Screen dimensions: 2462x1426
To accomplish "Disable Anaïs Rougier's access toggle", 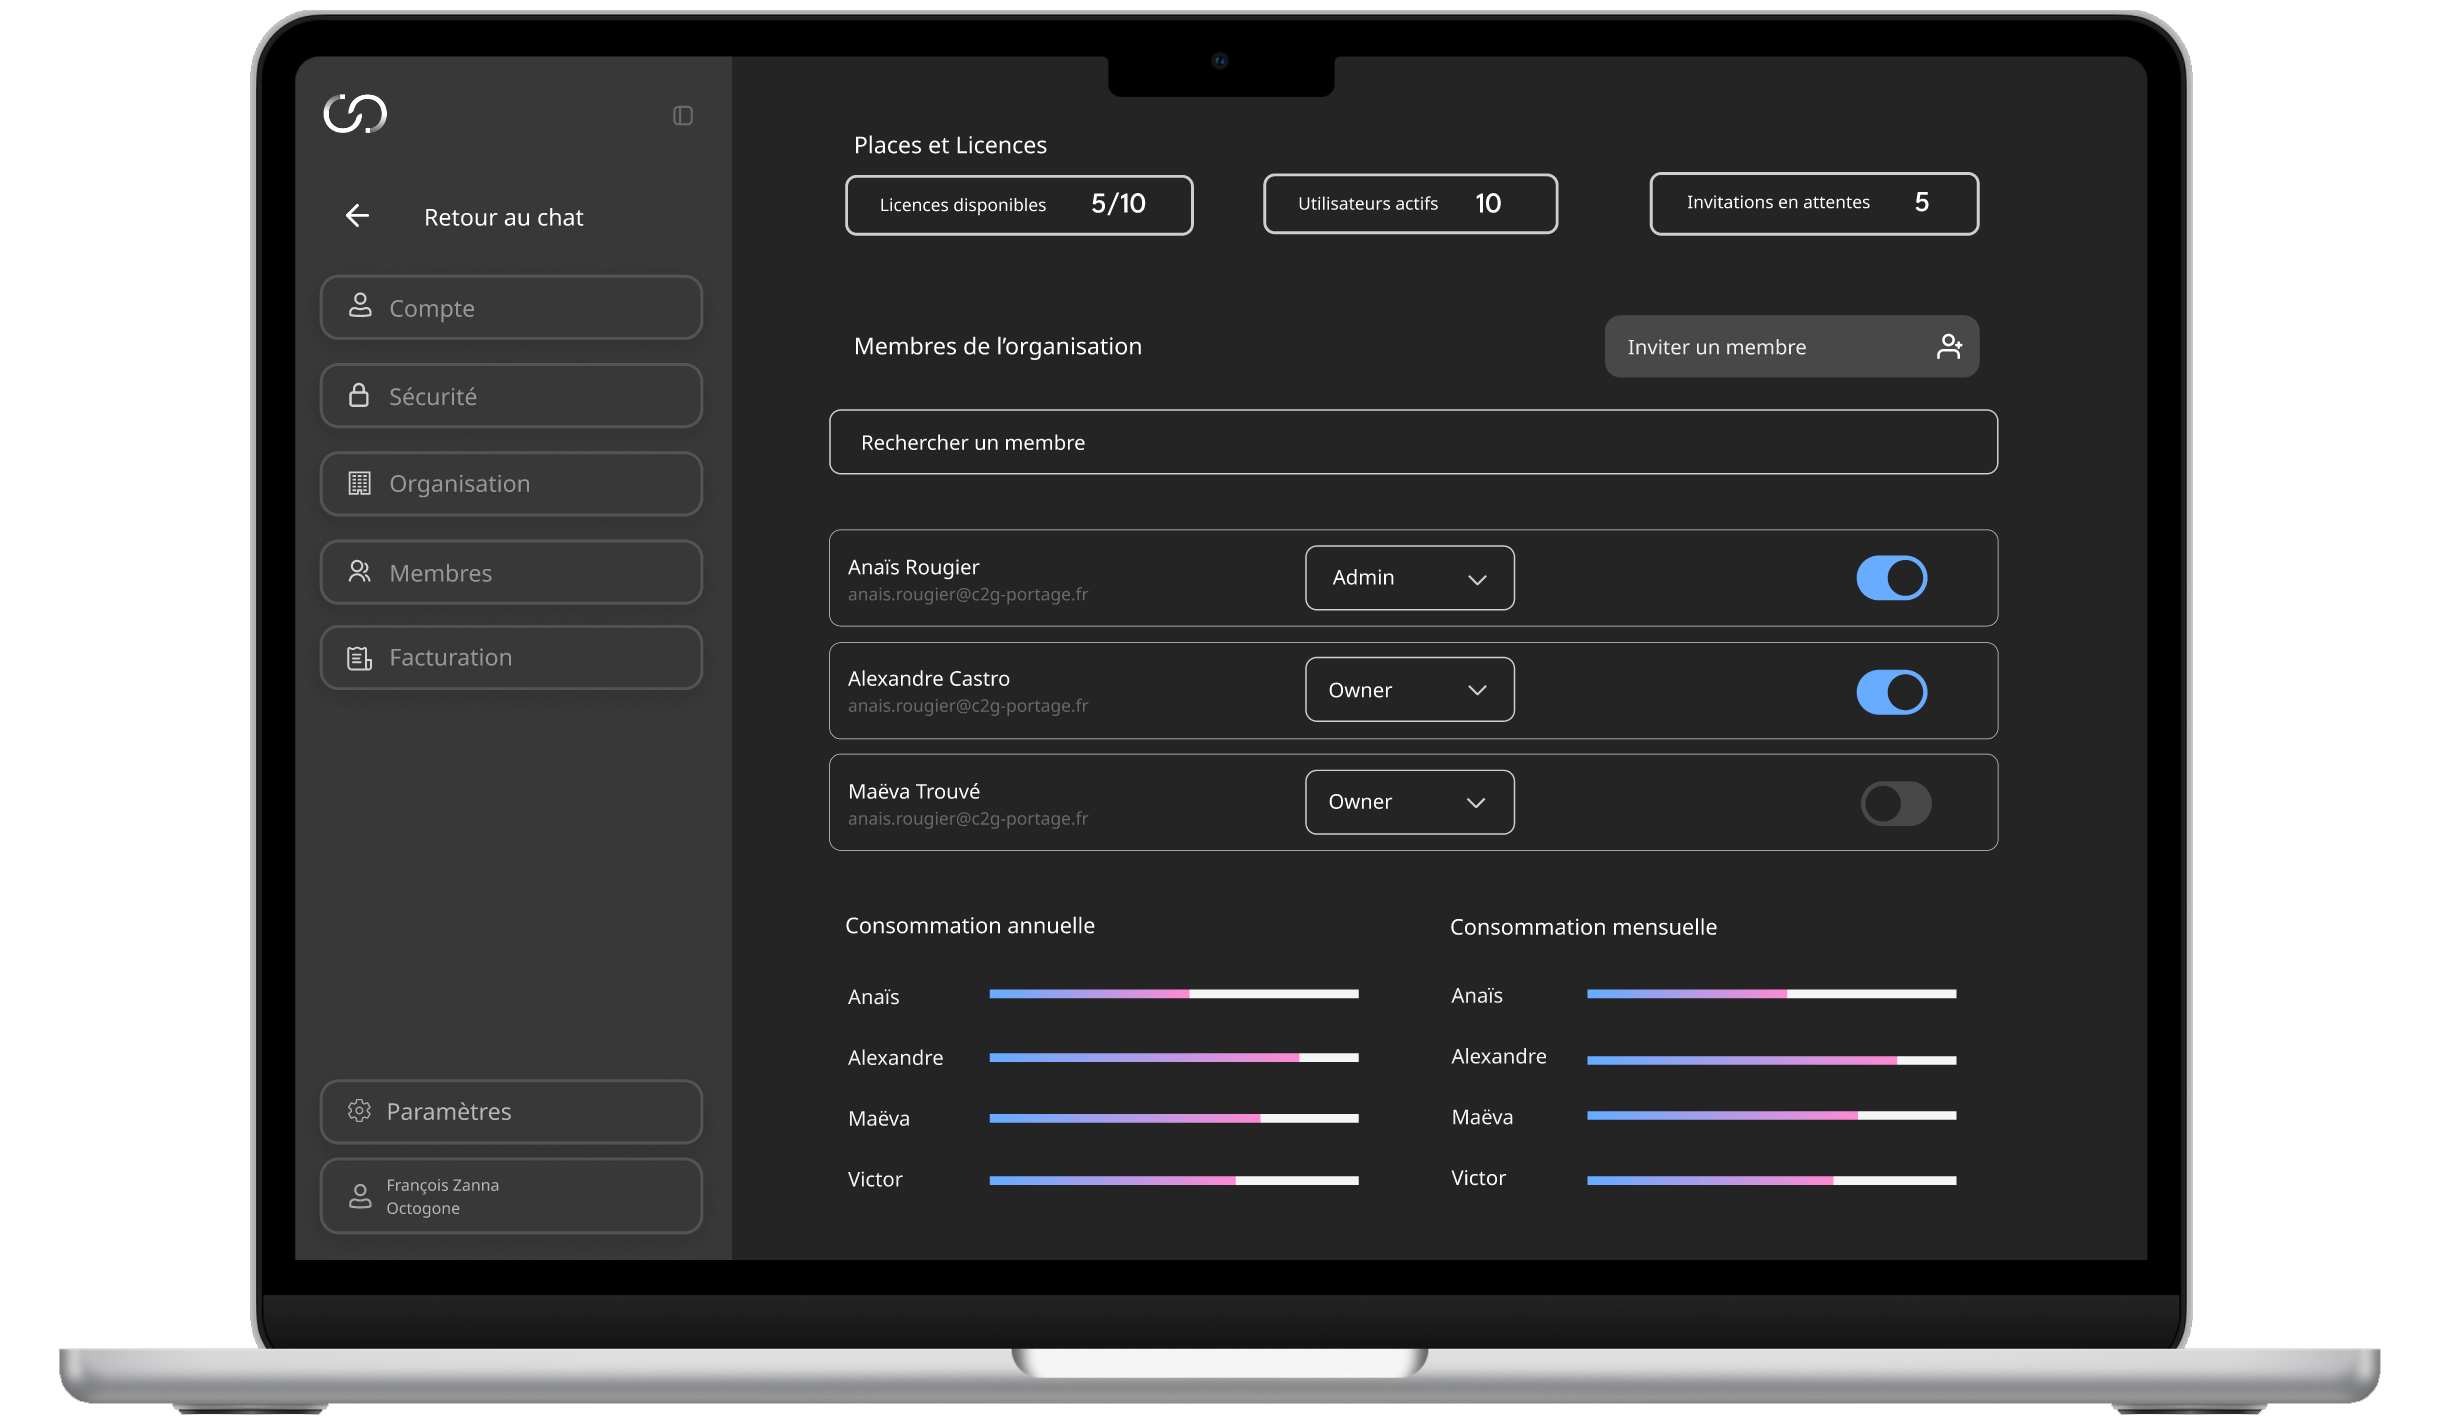I will 1891,578.
